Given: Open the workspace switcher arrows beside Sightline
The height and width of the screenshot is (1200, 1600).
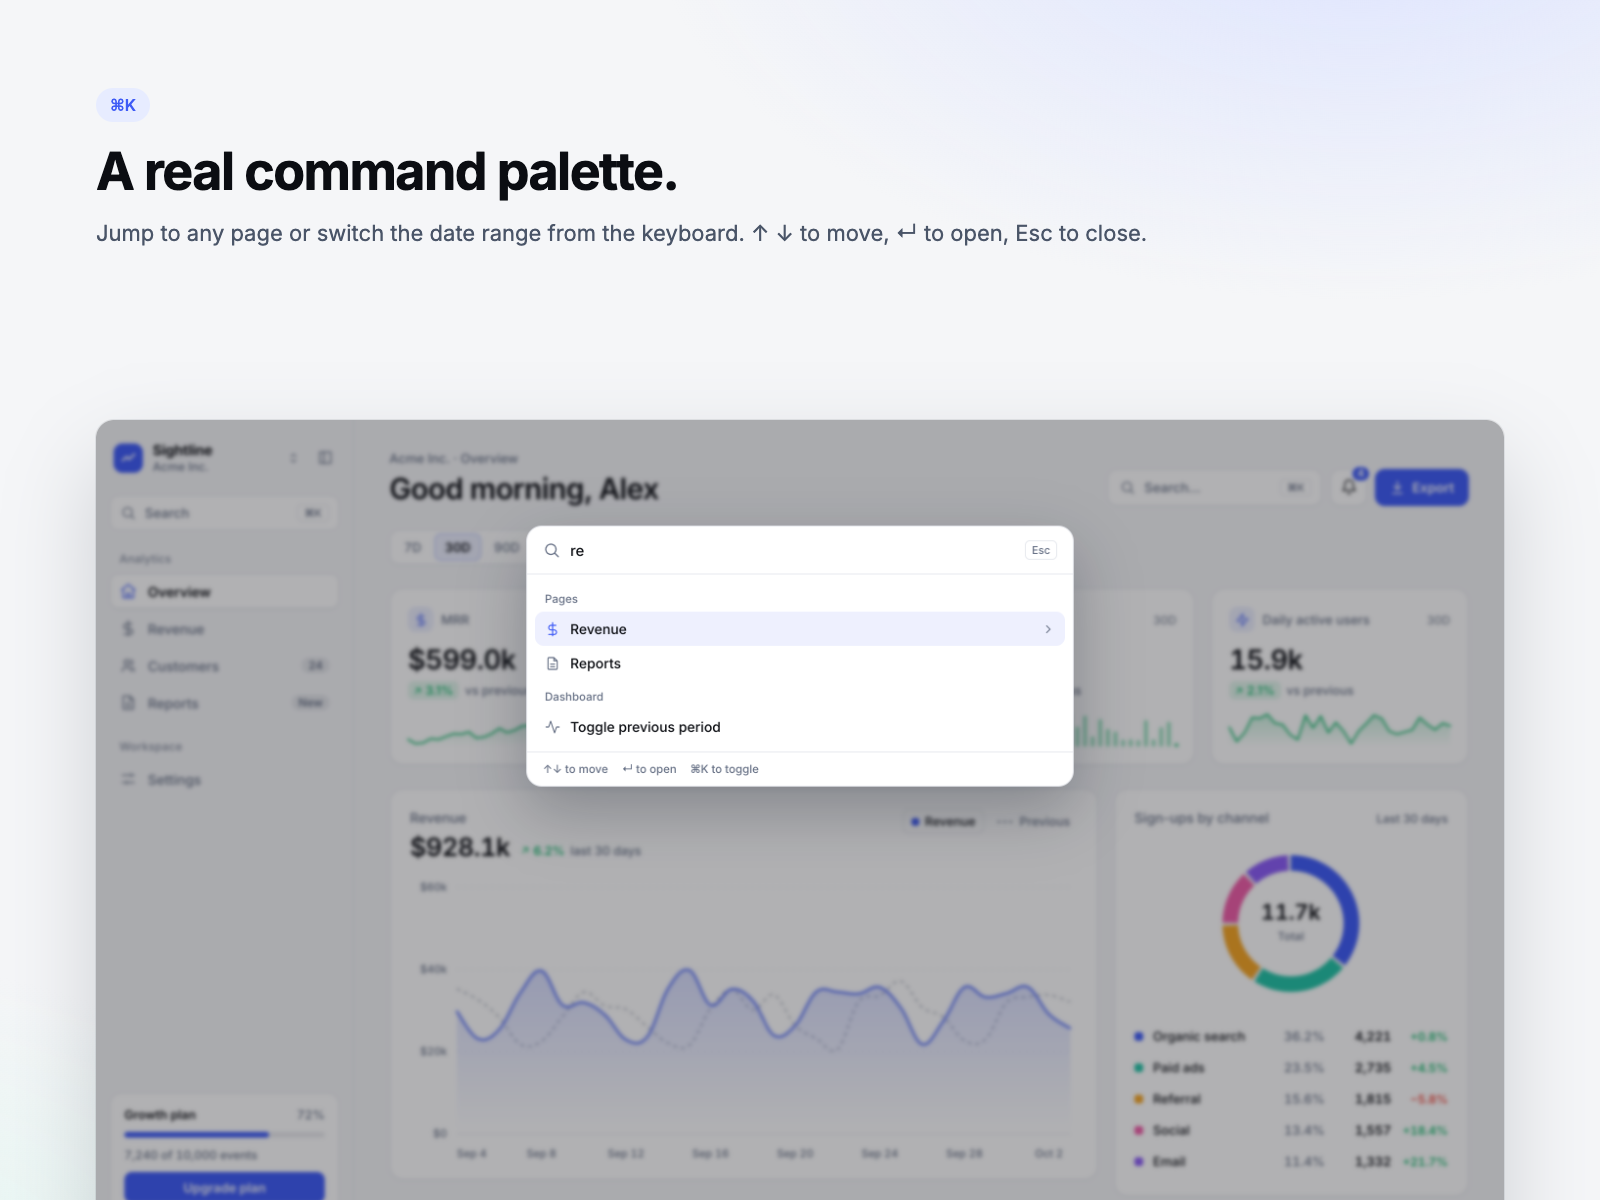Looking at the screenshot, I should (293, 458).
